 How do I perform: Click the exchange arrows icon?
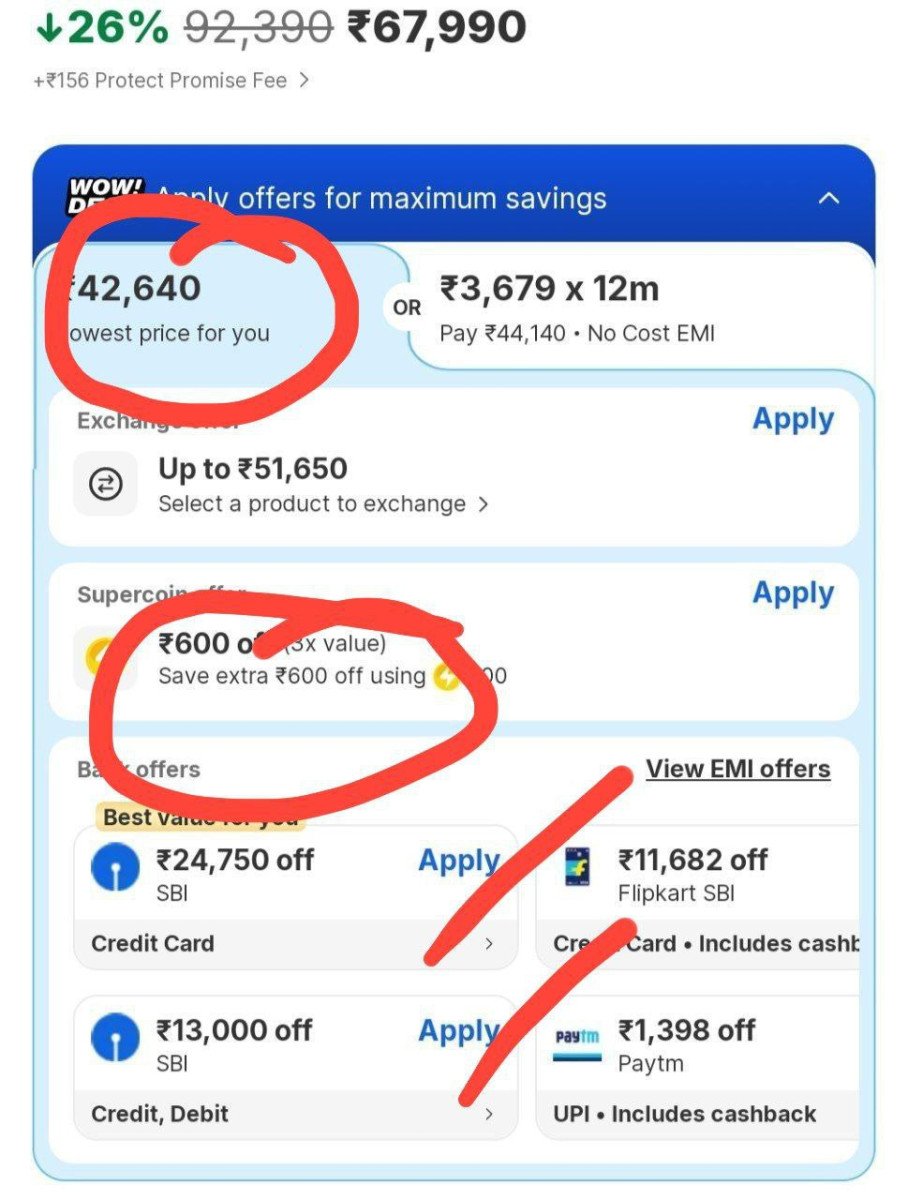(105, 485)
